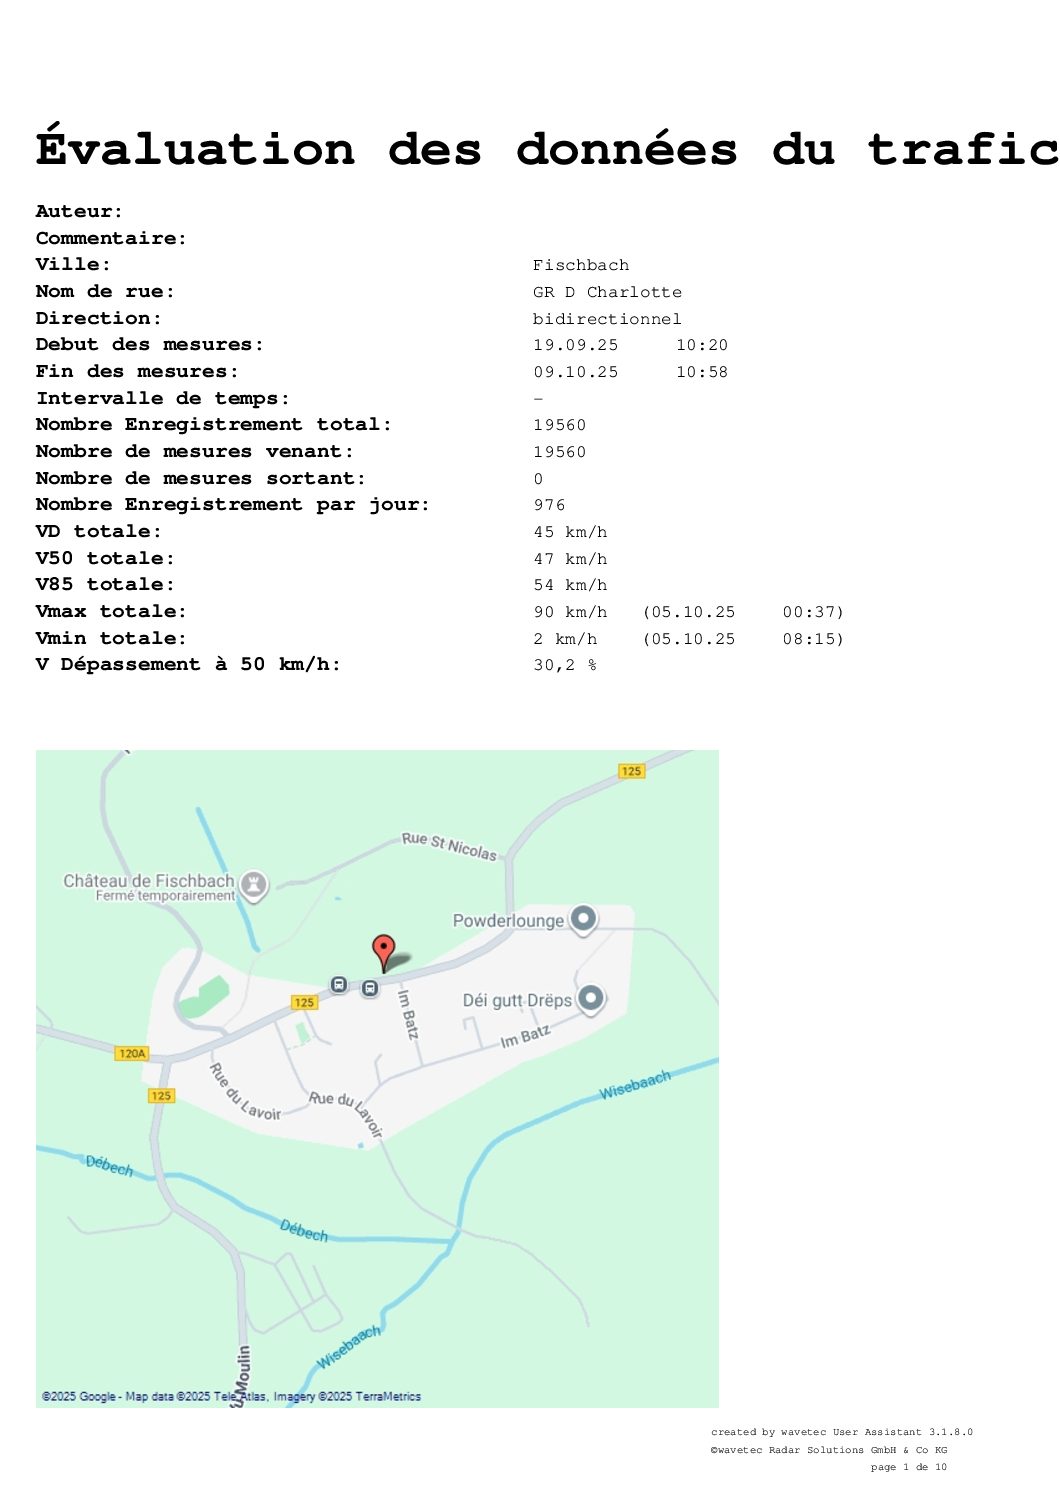Select the "19560" value for Nombre Enregistrement total
This screenshot has width=1060, height=1497.
pos(560,425)
